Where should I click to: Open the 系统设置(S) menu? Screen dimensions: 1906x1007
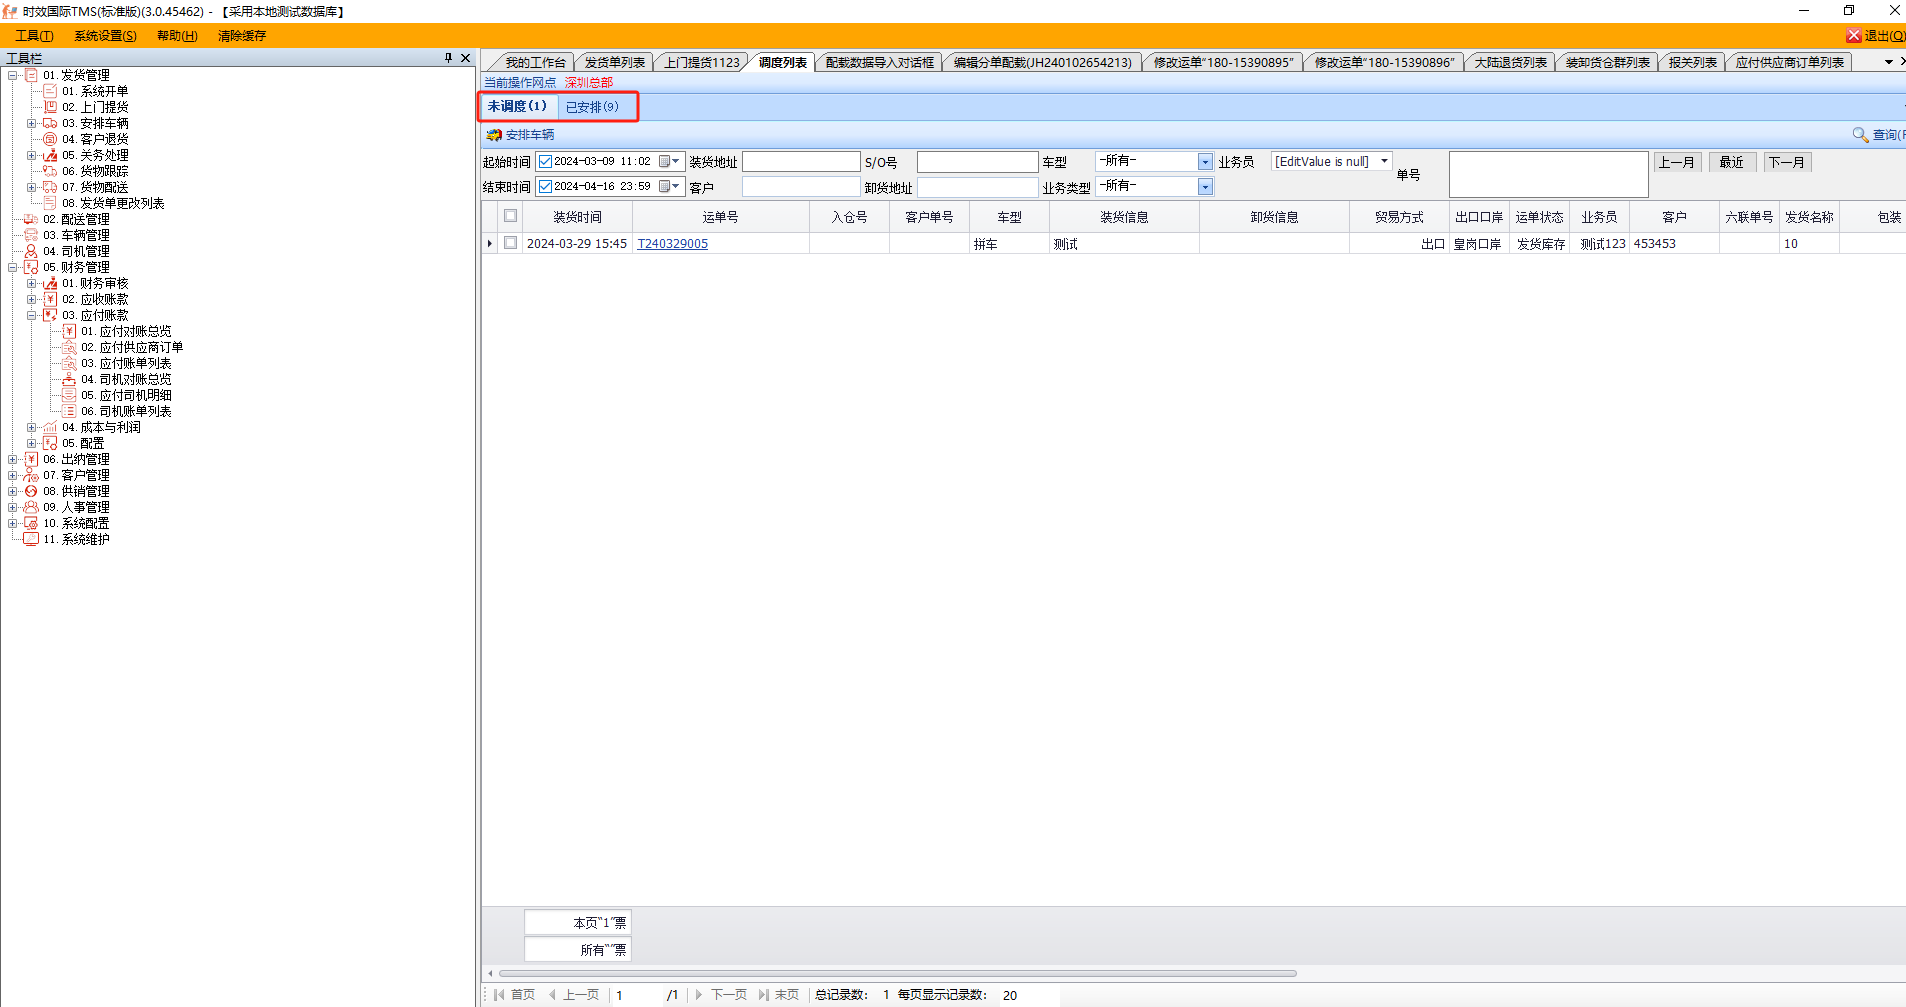[105, 36]
